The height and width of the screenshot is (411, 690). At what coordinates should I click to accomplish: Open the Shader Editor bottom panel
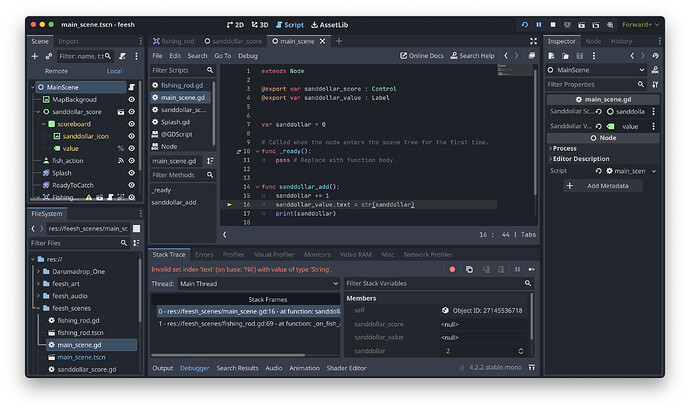click(x=346, y=368)
